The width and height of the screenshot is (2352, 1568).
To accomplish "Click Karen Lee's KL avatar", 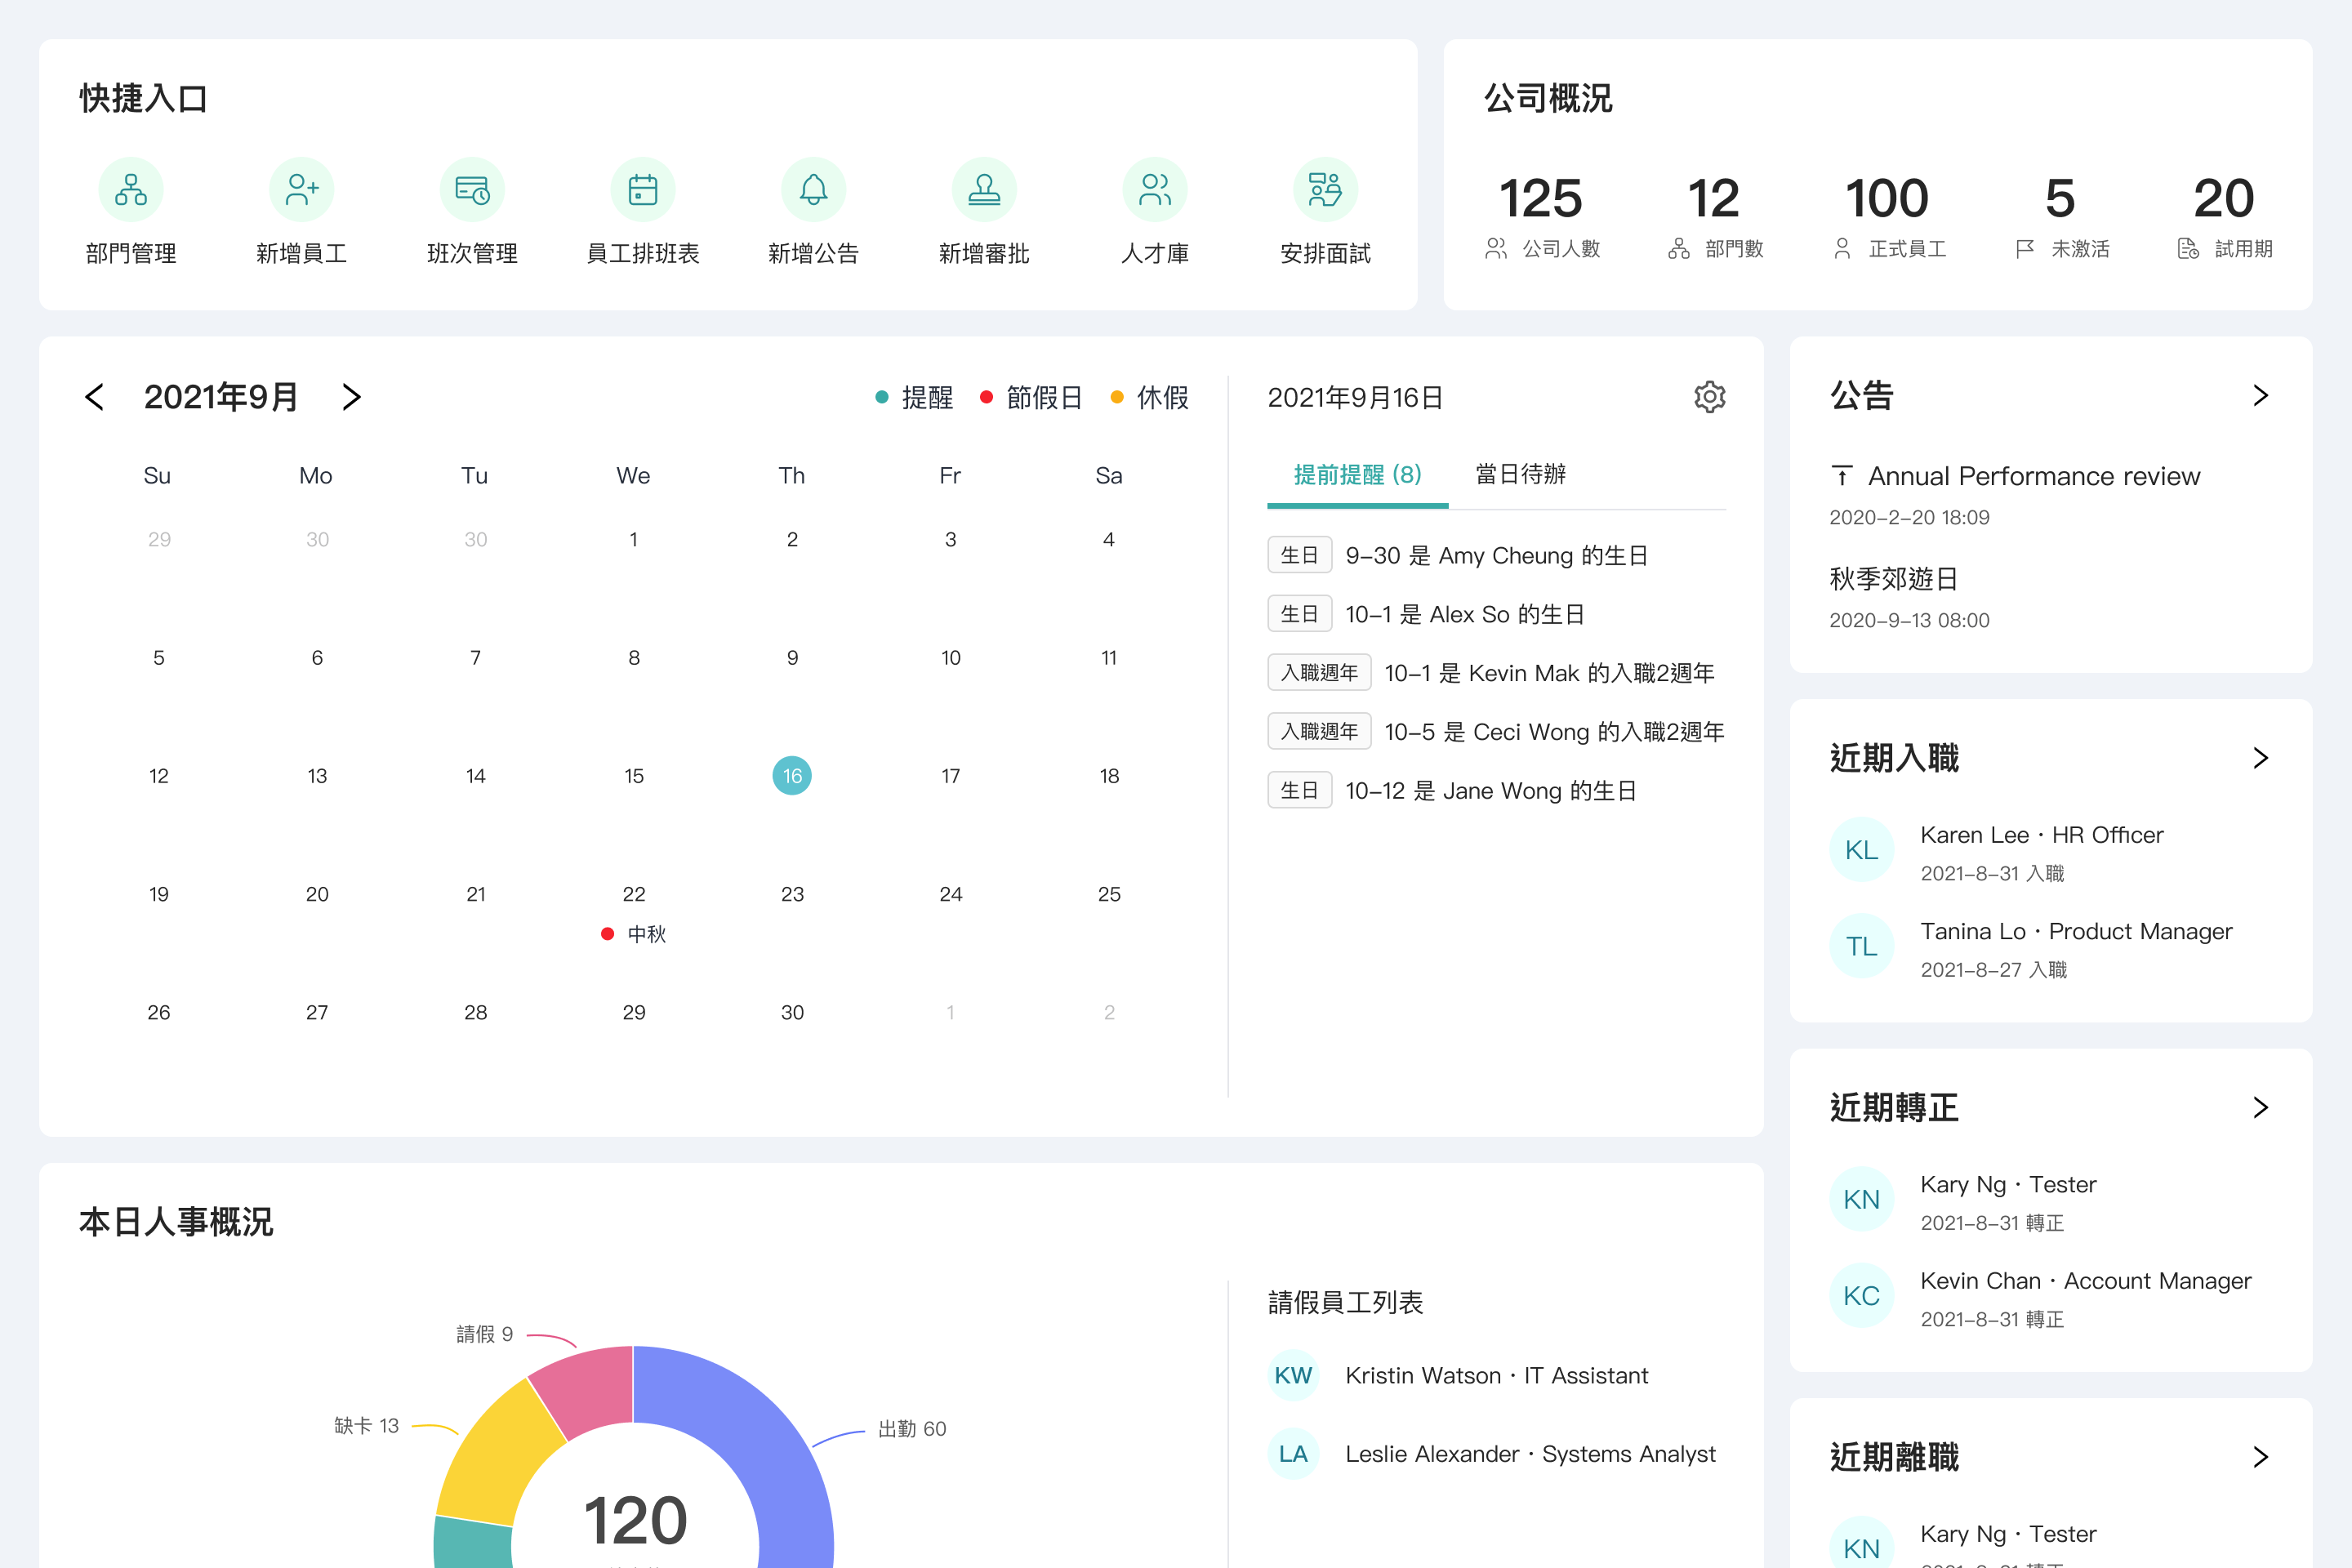I will (x=1862, y=850).
